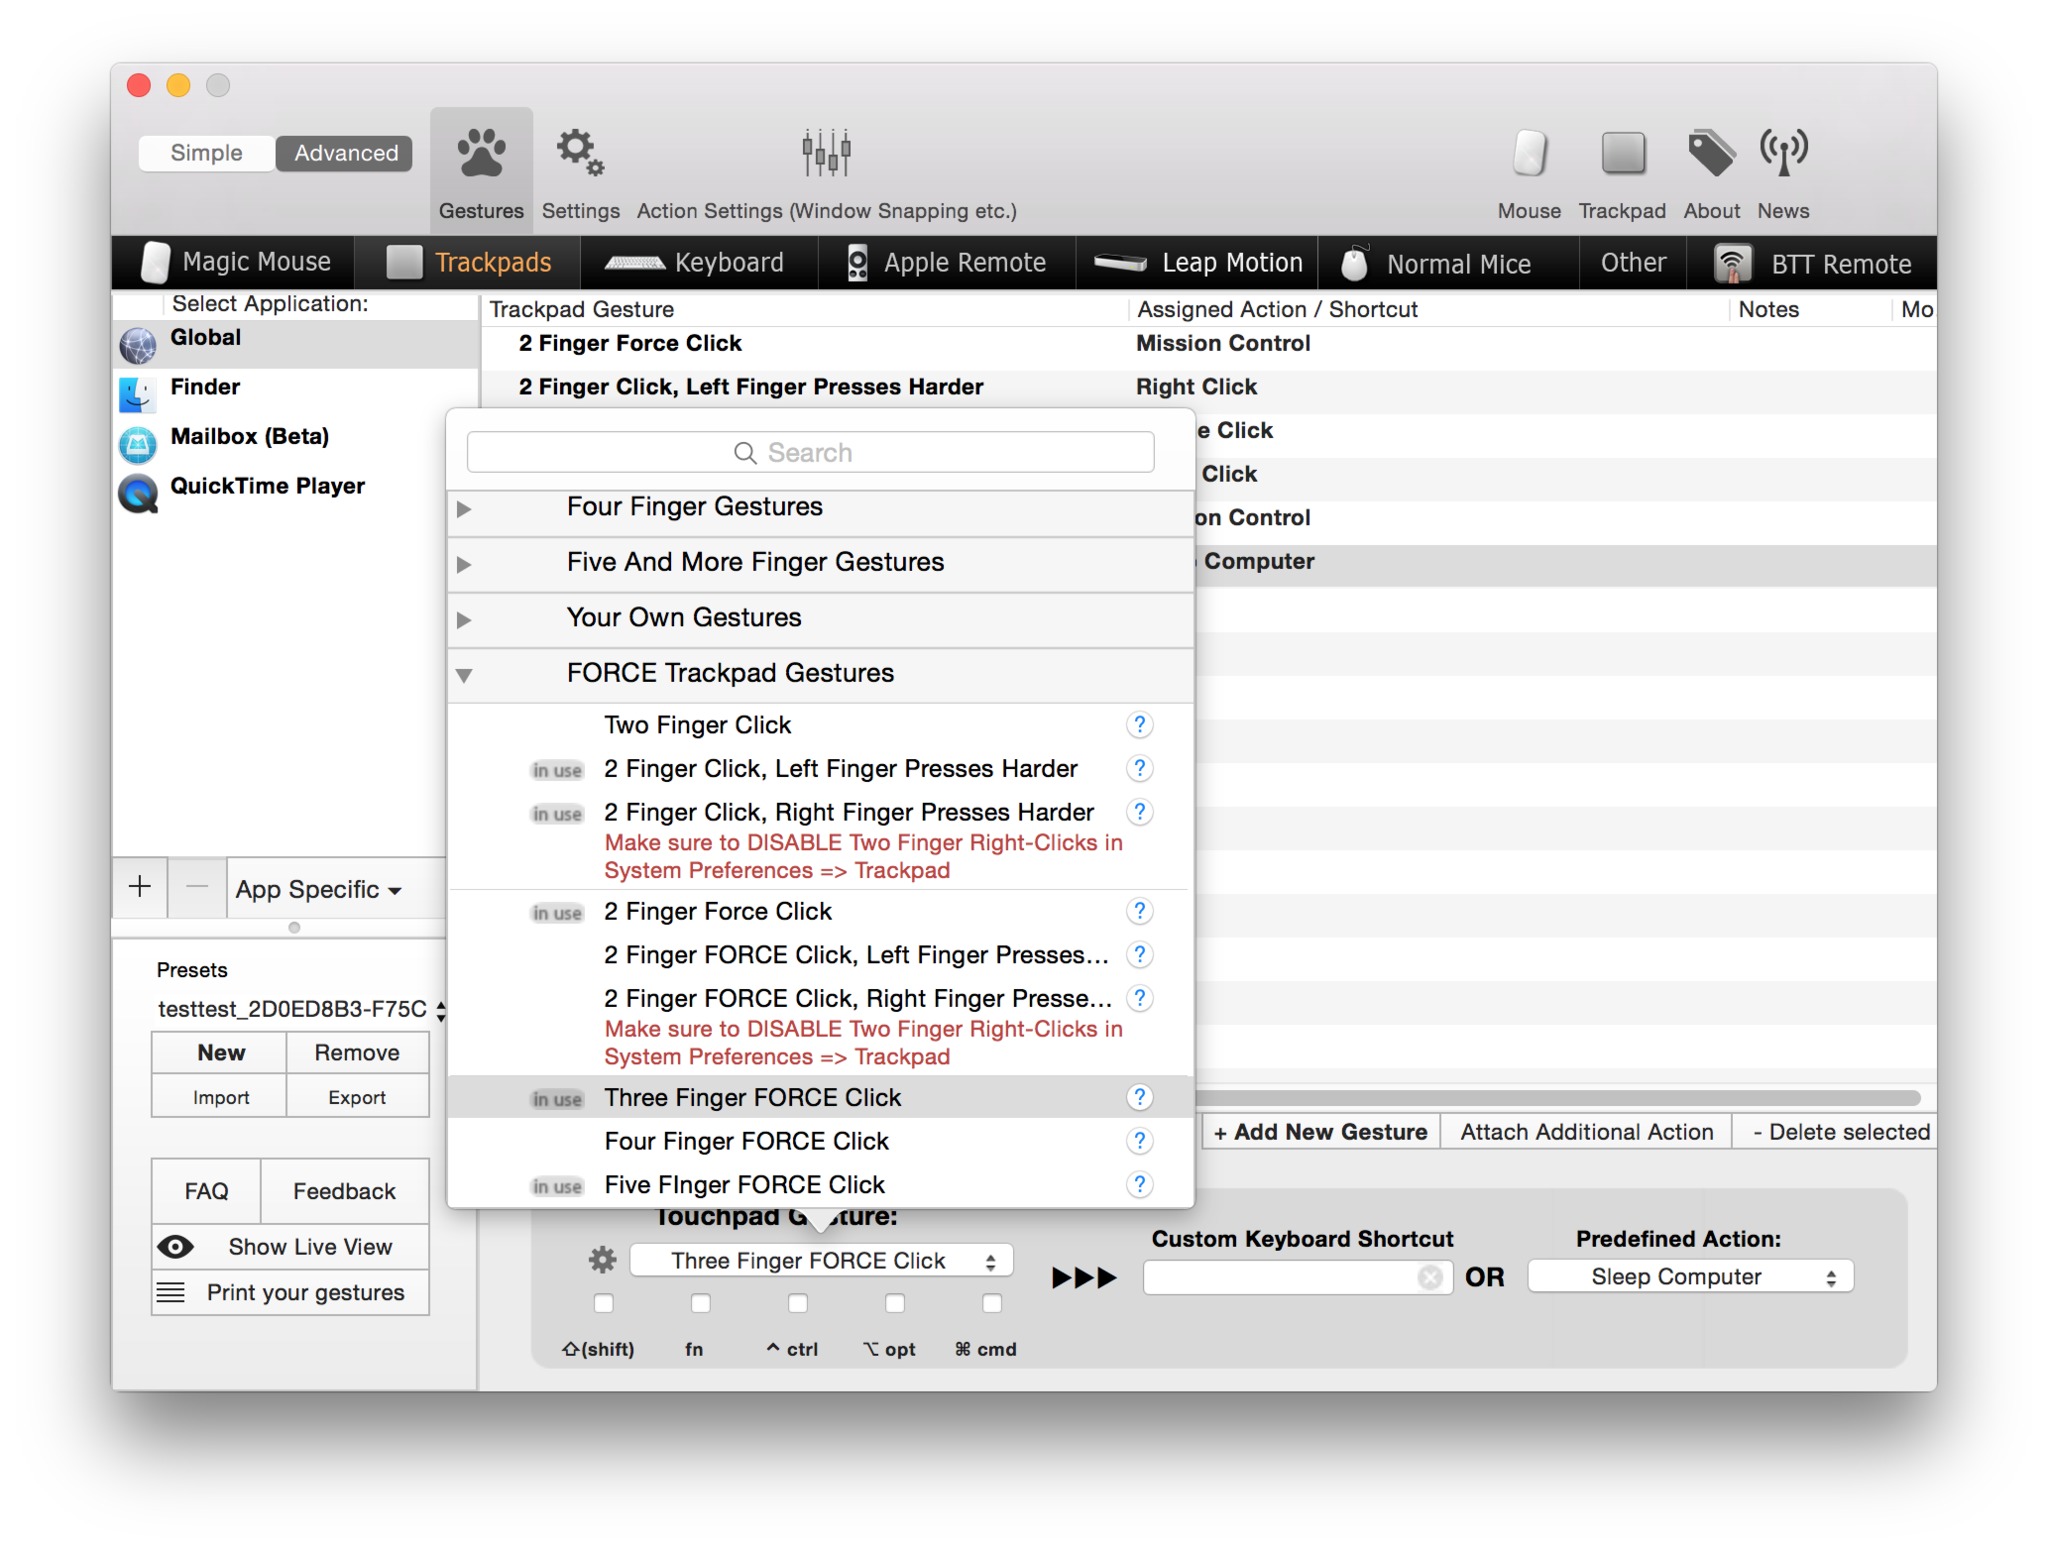Click help icon for Four Finger FORCE Click
Viewport: 2048px width, 1550px height.
(x=1139, y=1141)
